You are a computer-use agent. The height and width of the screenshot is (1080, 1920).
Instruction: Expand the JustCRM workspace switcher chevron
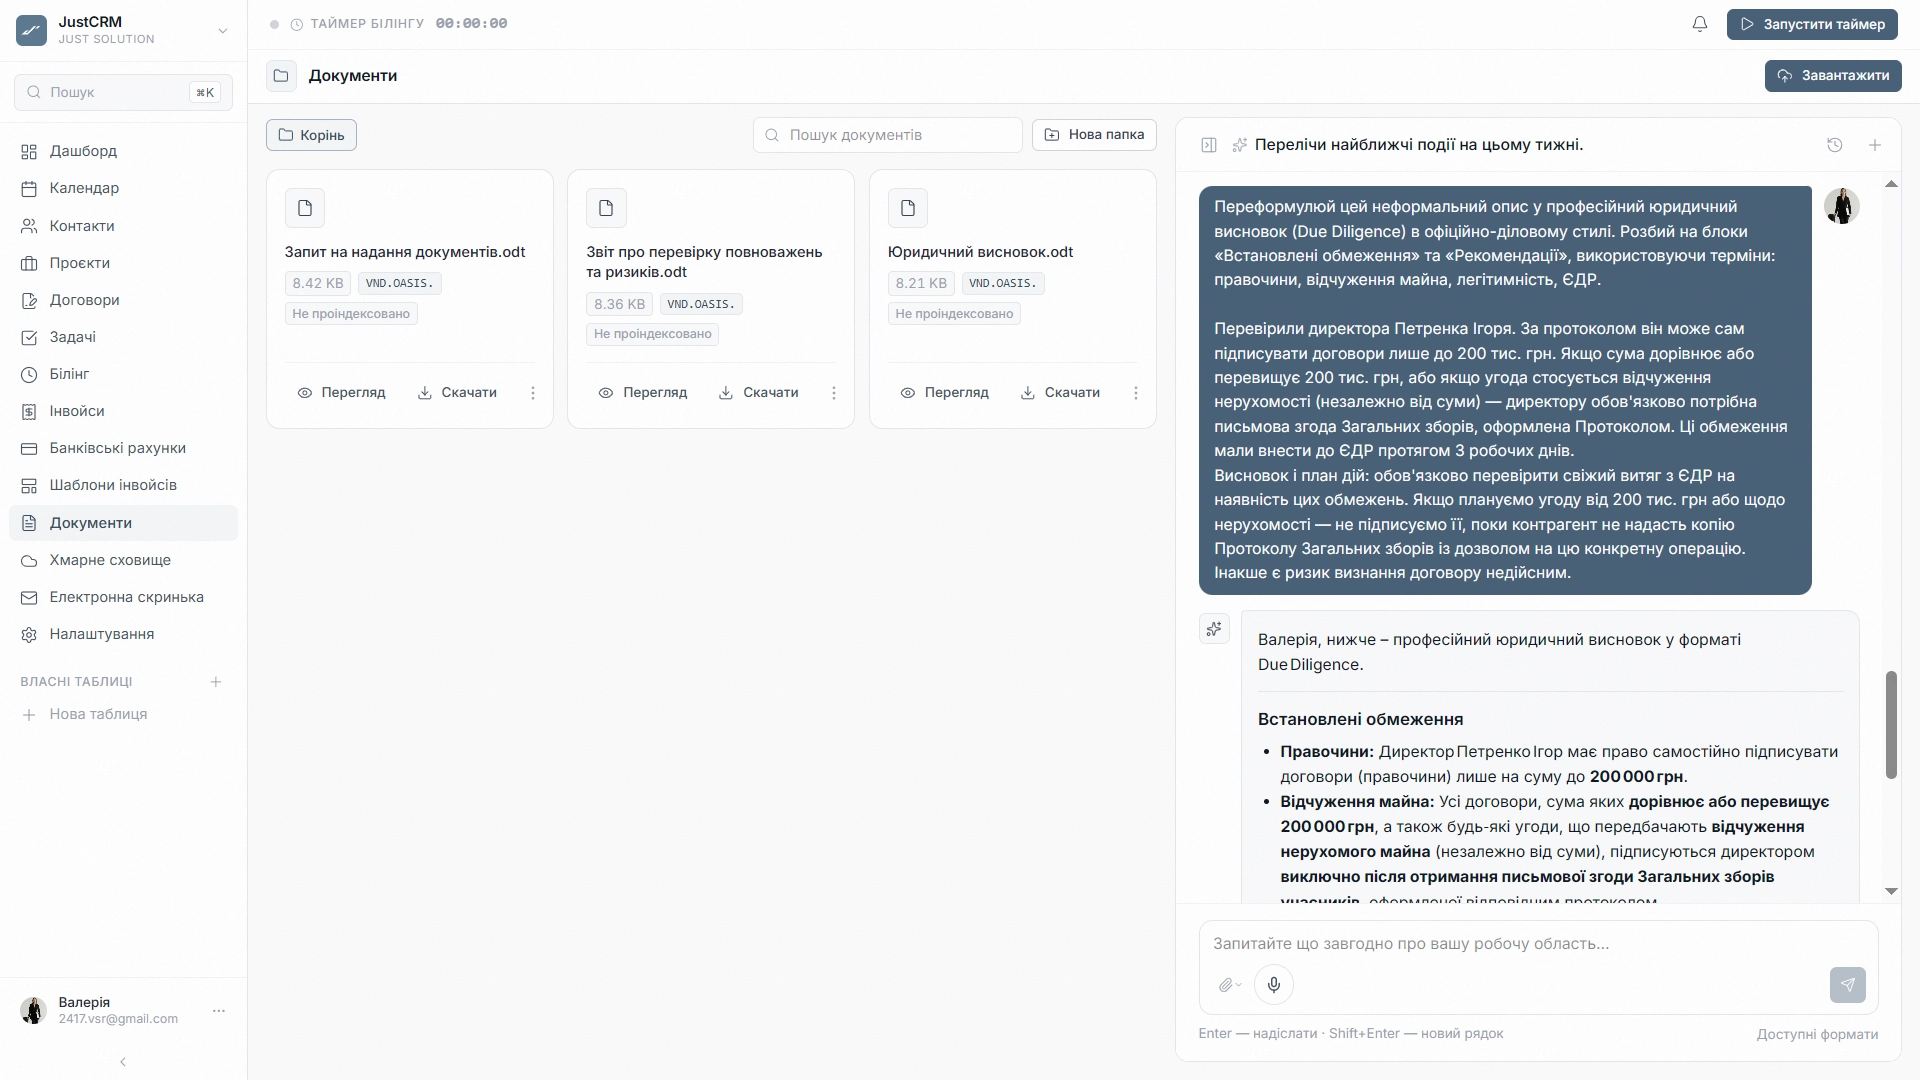[x=223, y=31]
